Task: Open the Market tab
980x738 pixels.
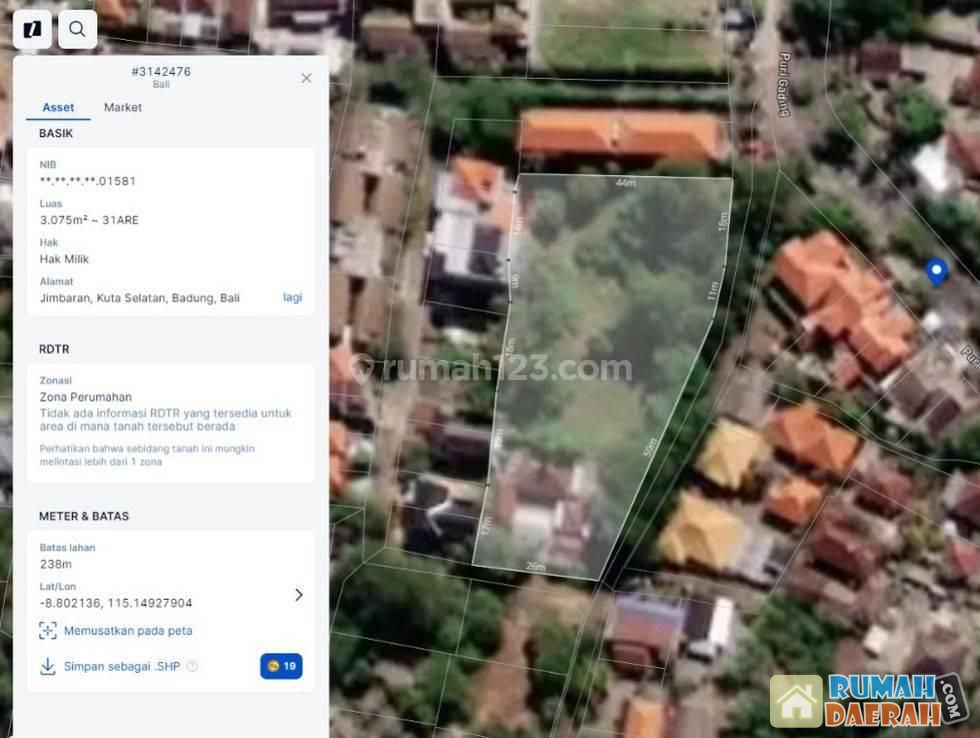Action: (123, 108)
